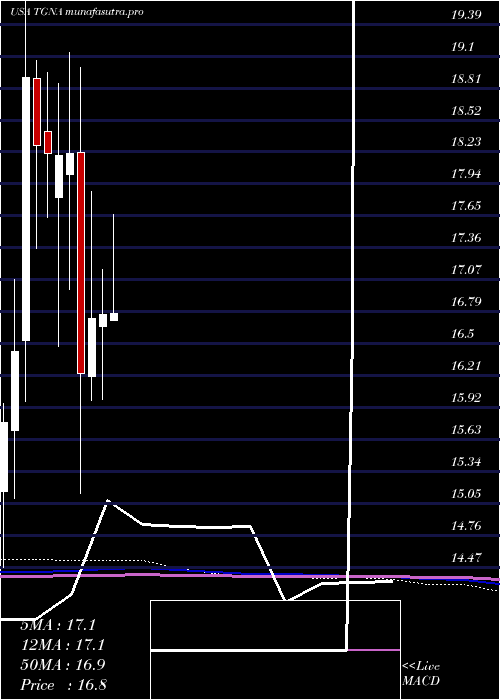
Task: Click the 17.07 price axis label
Action: pyautogui.click(x=466, y=270)
